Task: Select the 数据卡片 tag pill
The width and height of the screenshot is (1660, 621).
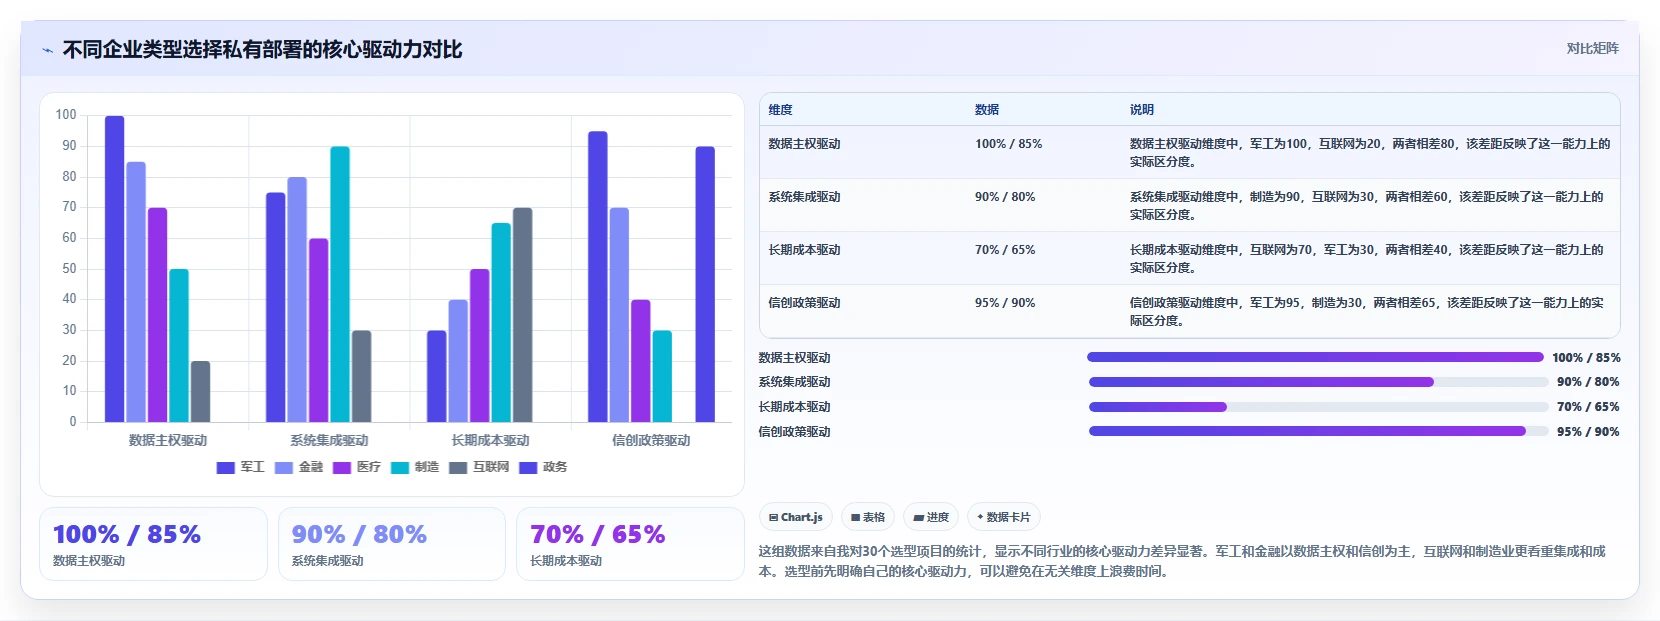Action: click(1004, 517)
